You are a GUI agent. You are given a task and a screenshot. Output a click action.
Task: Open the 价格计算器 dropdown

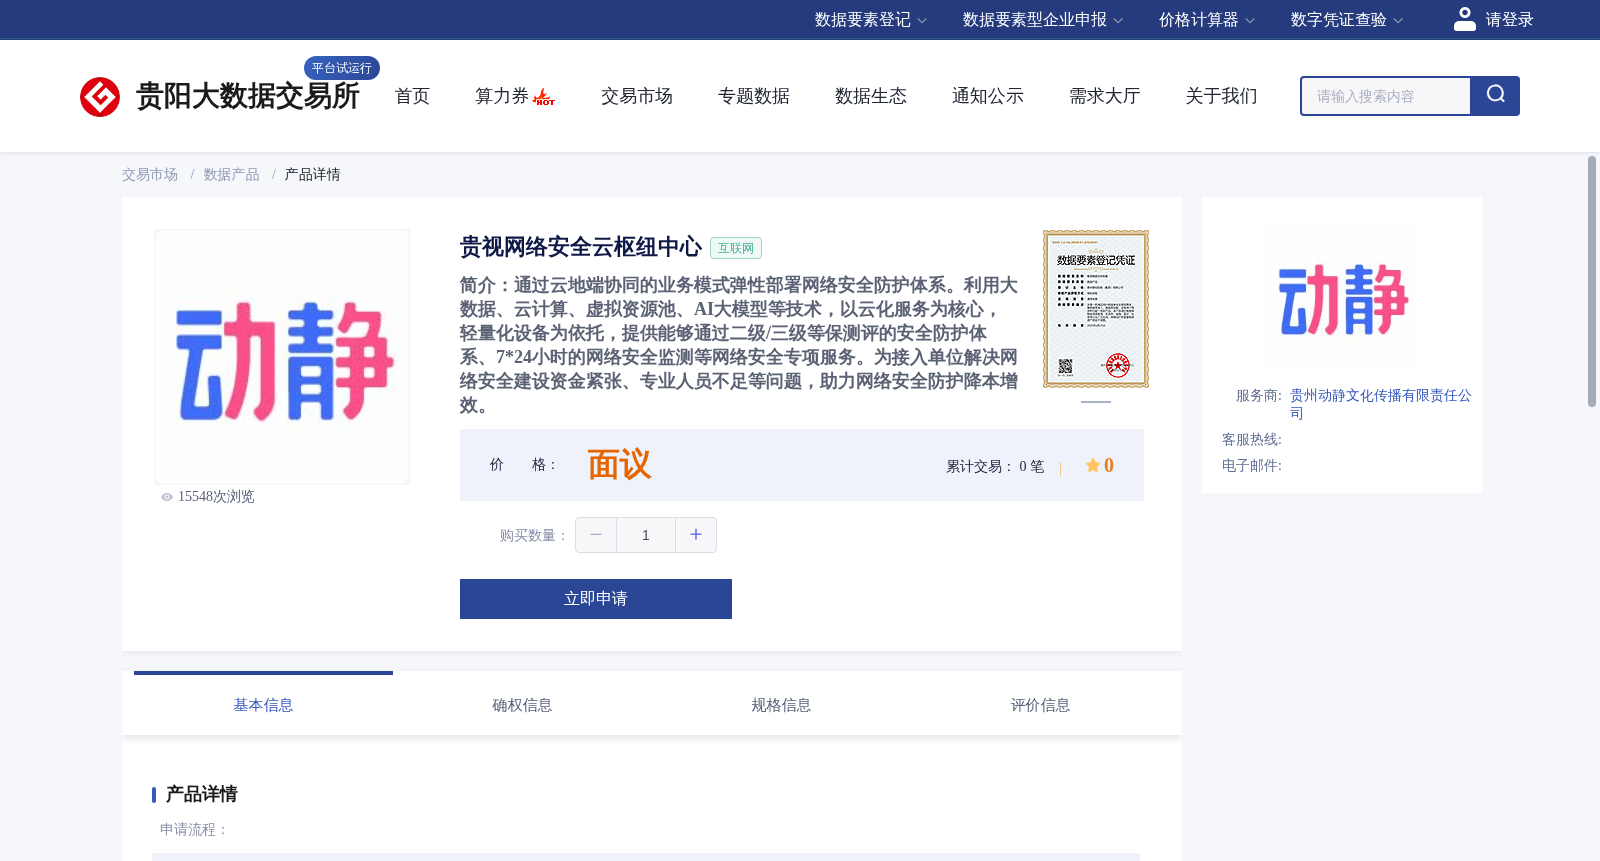point(1207,20)
